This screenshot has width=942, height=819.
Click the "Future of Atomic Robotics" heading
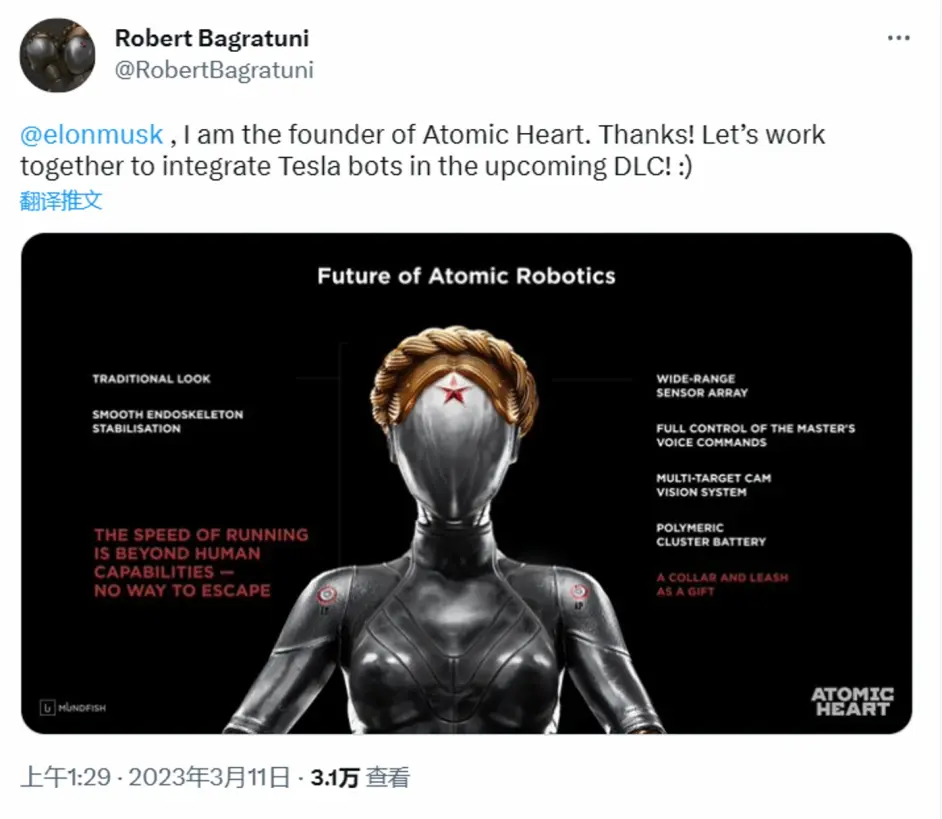[466, 275]
